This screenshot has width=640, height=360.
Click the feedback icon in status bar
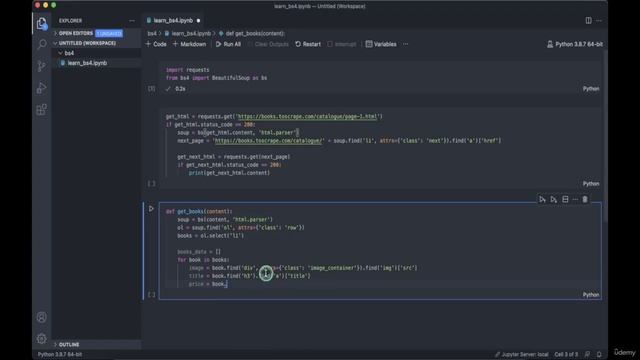(x=587, y=354)
